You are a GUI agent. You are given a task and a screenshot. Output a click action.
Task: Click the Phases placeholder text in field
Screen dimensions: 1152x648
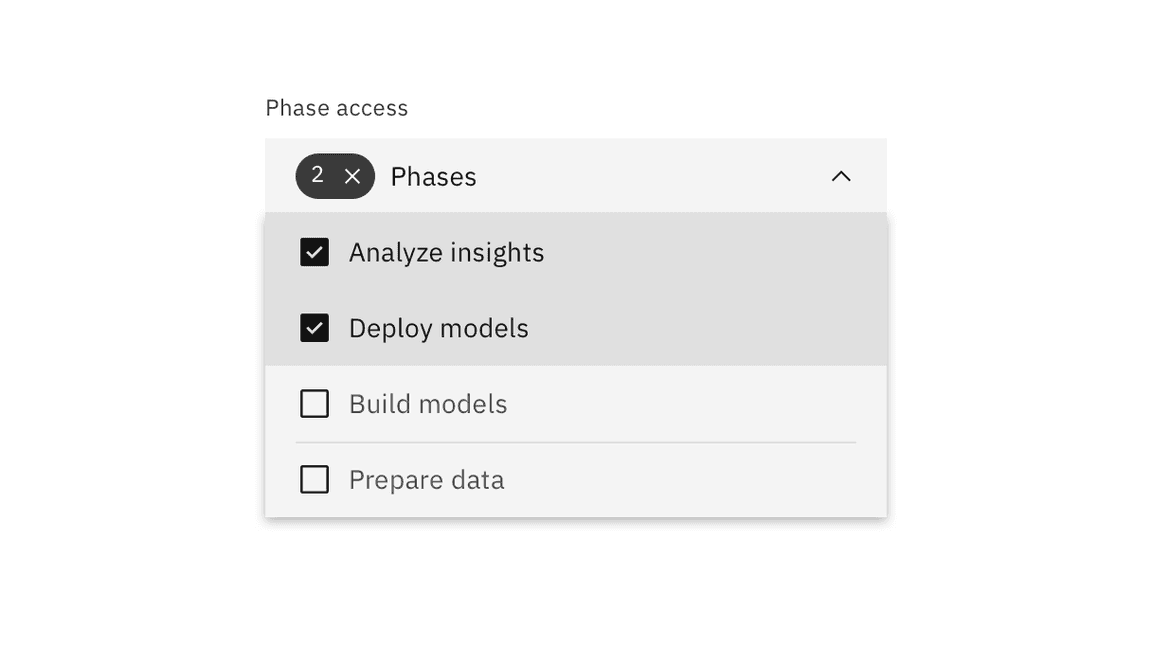point(433,176)
